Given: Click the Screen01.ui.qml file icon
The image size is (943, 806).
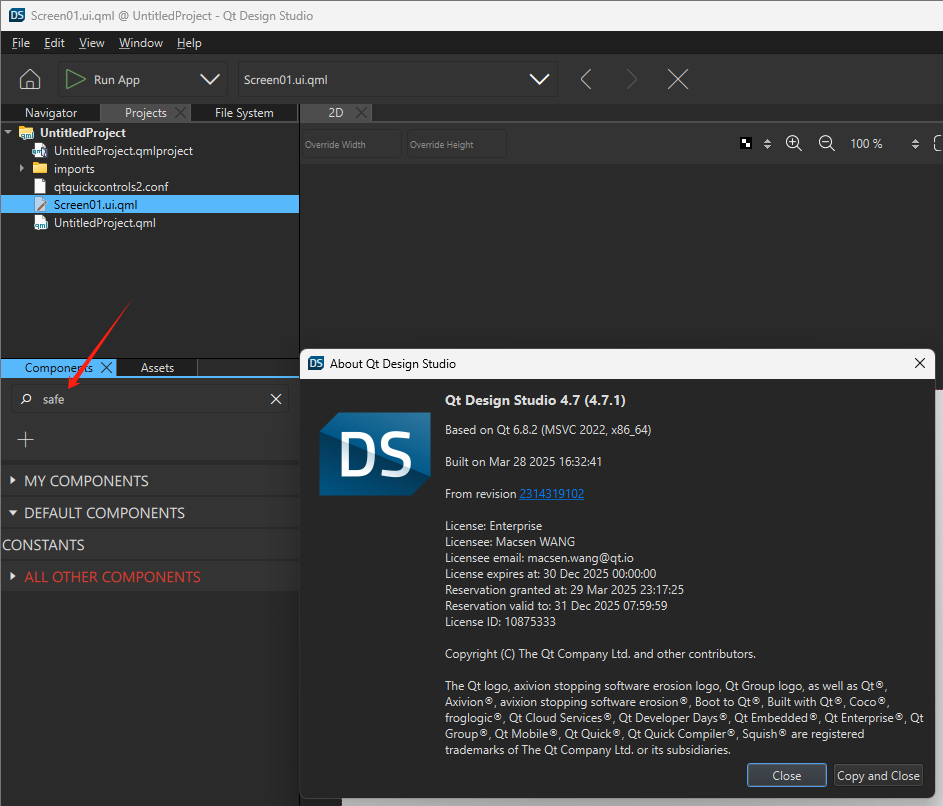Looking at the screenshot, I should pyautogui.click(x=40, y=205).
